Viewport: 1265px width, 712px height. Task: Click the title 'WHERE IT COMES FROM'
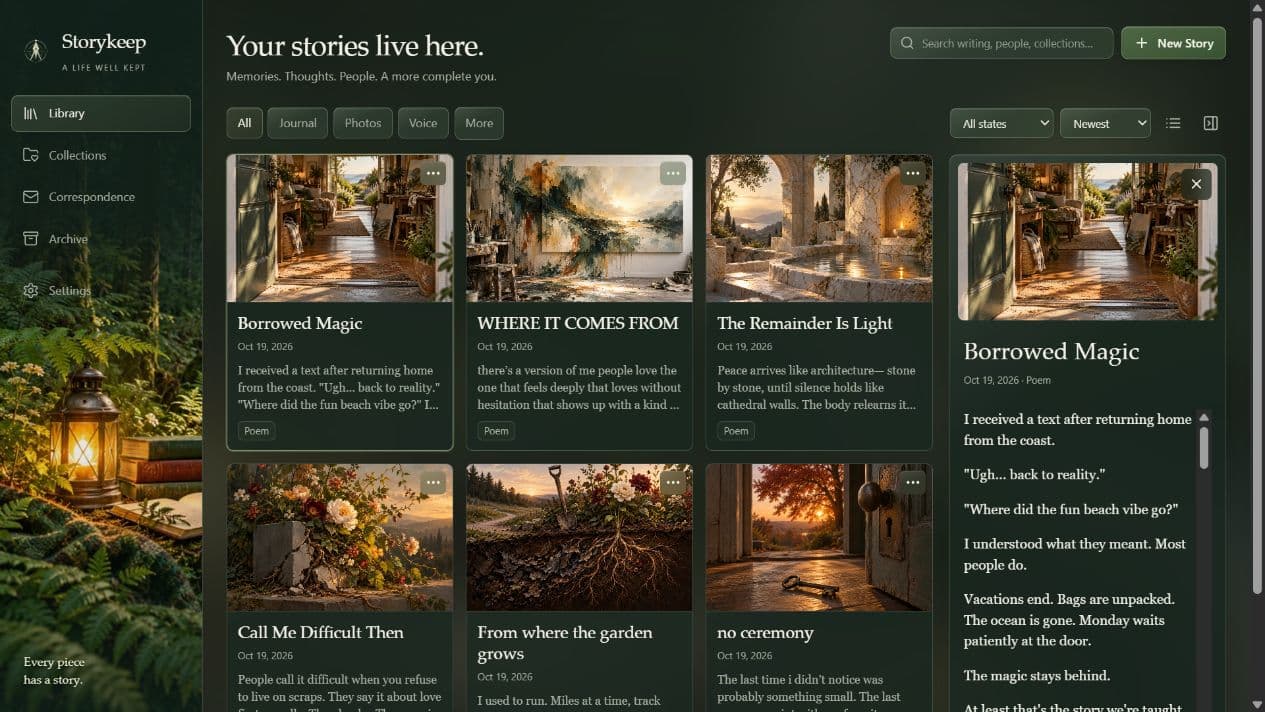click(578, 323)
